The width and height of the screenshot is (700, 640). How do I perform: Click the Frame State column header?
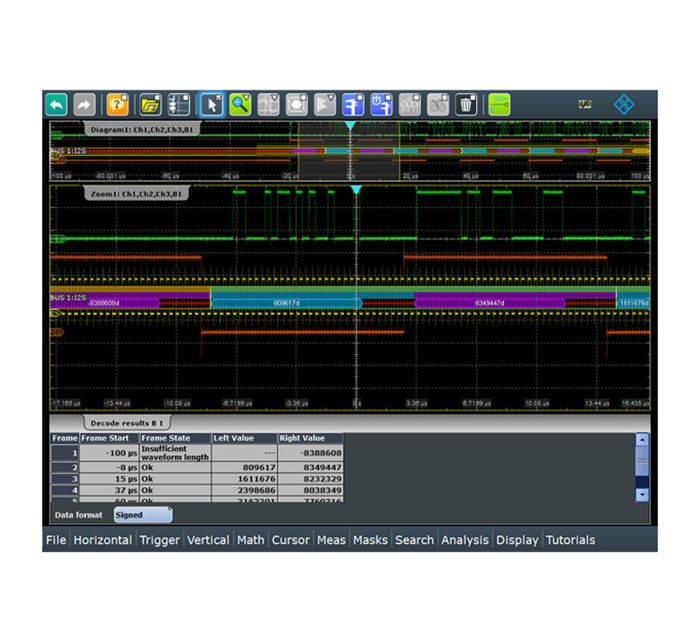tap(175, 438)
